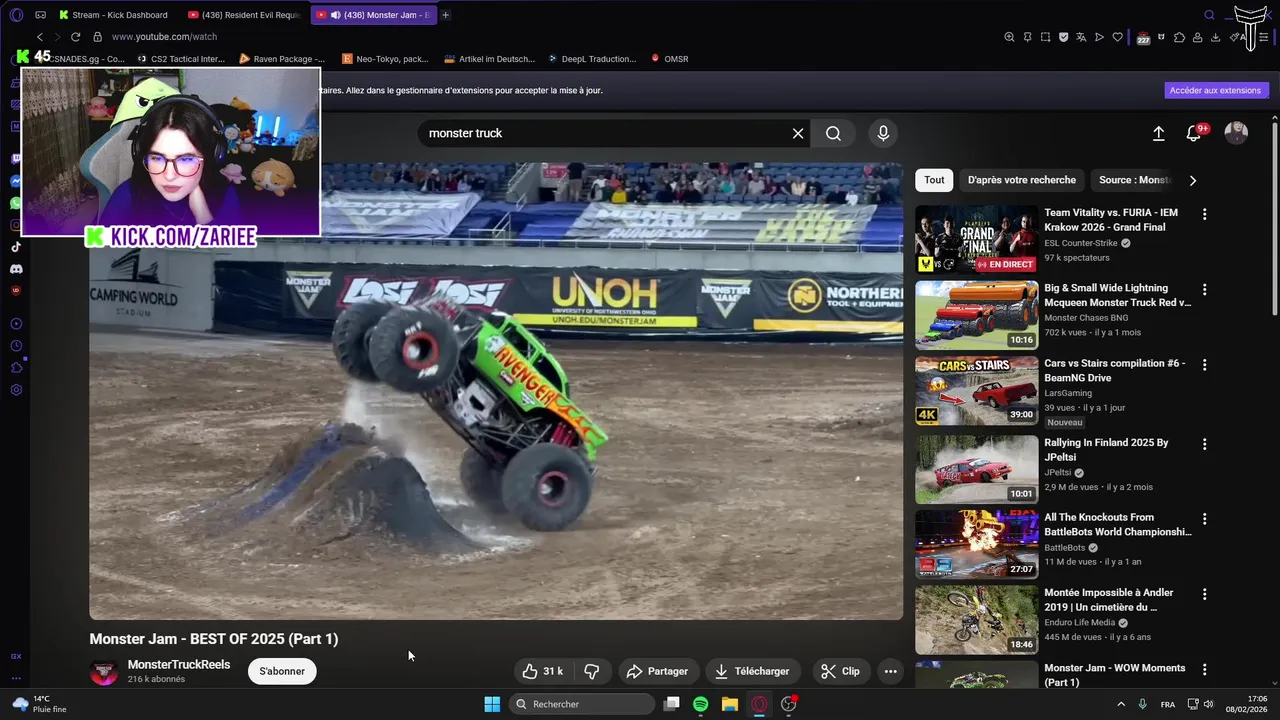Viewport: 1280px width, 720px height.
Task: Expand hidden system tray icons chevron
Action: point(1120,704)
